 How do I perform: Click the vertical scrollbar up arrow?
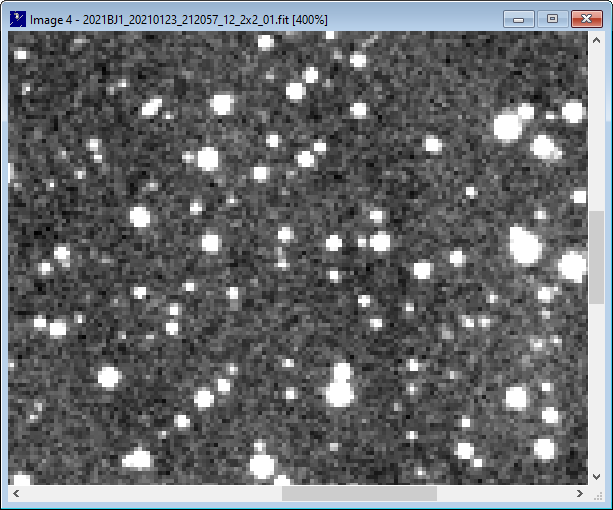coord(596,42)
